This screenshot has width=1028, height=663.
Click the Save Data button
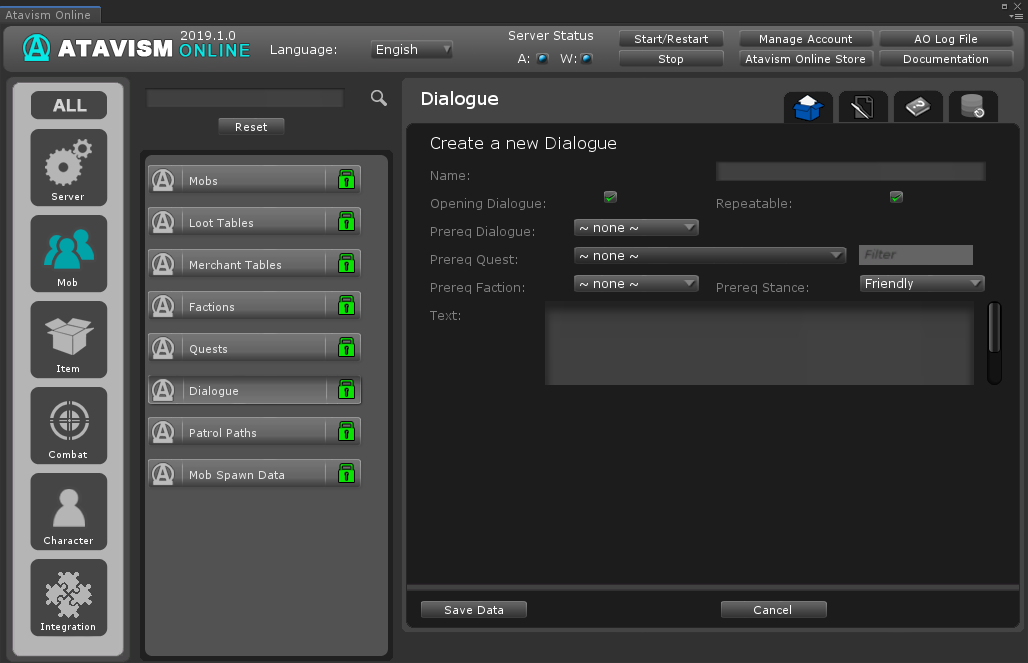473,610
